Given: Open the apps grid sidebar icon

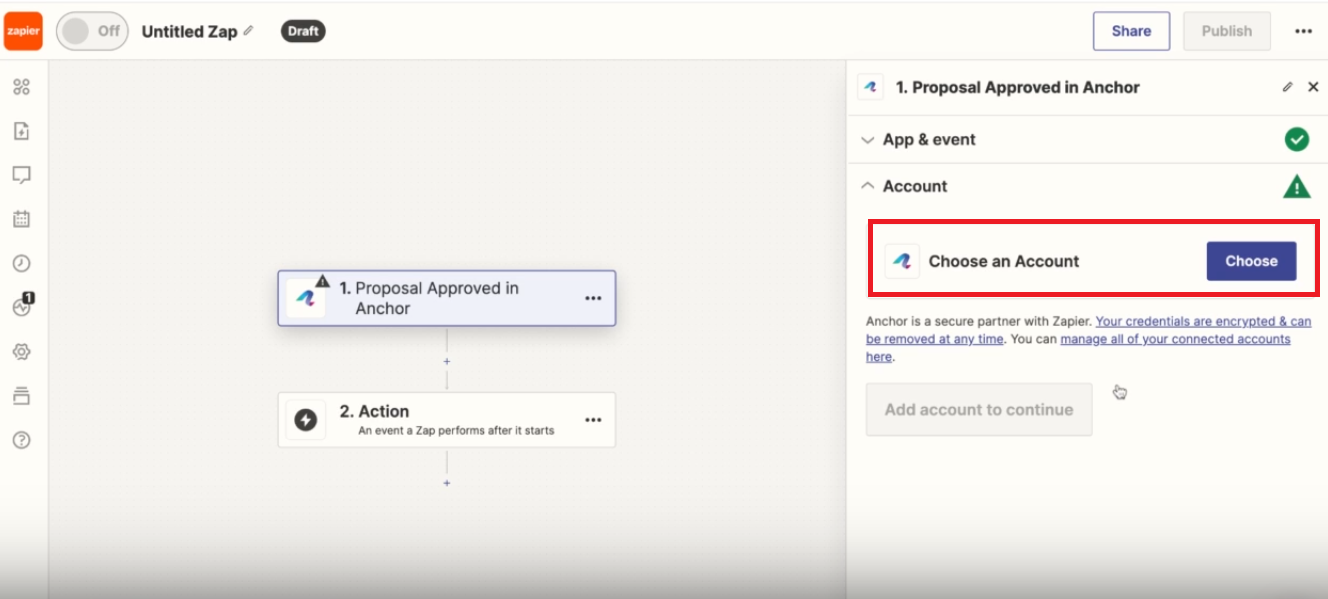Looking at the screenshot, I should pos(22,87).
